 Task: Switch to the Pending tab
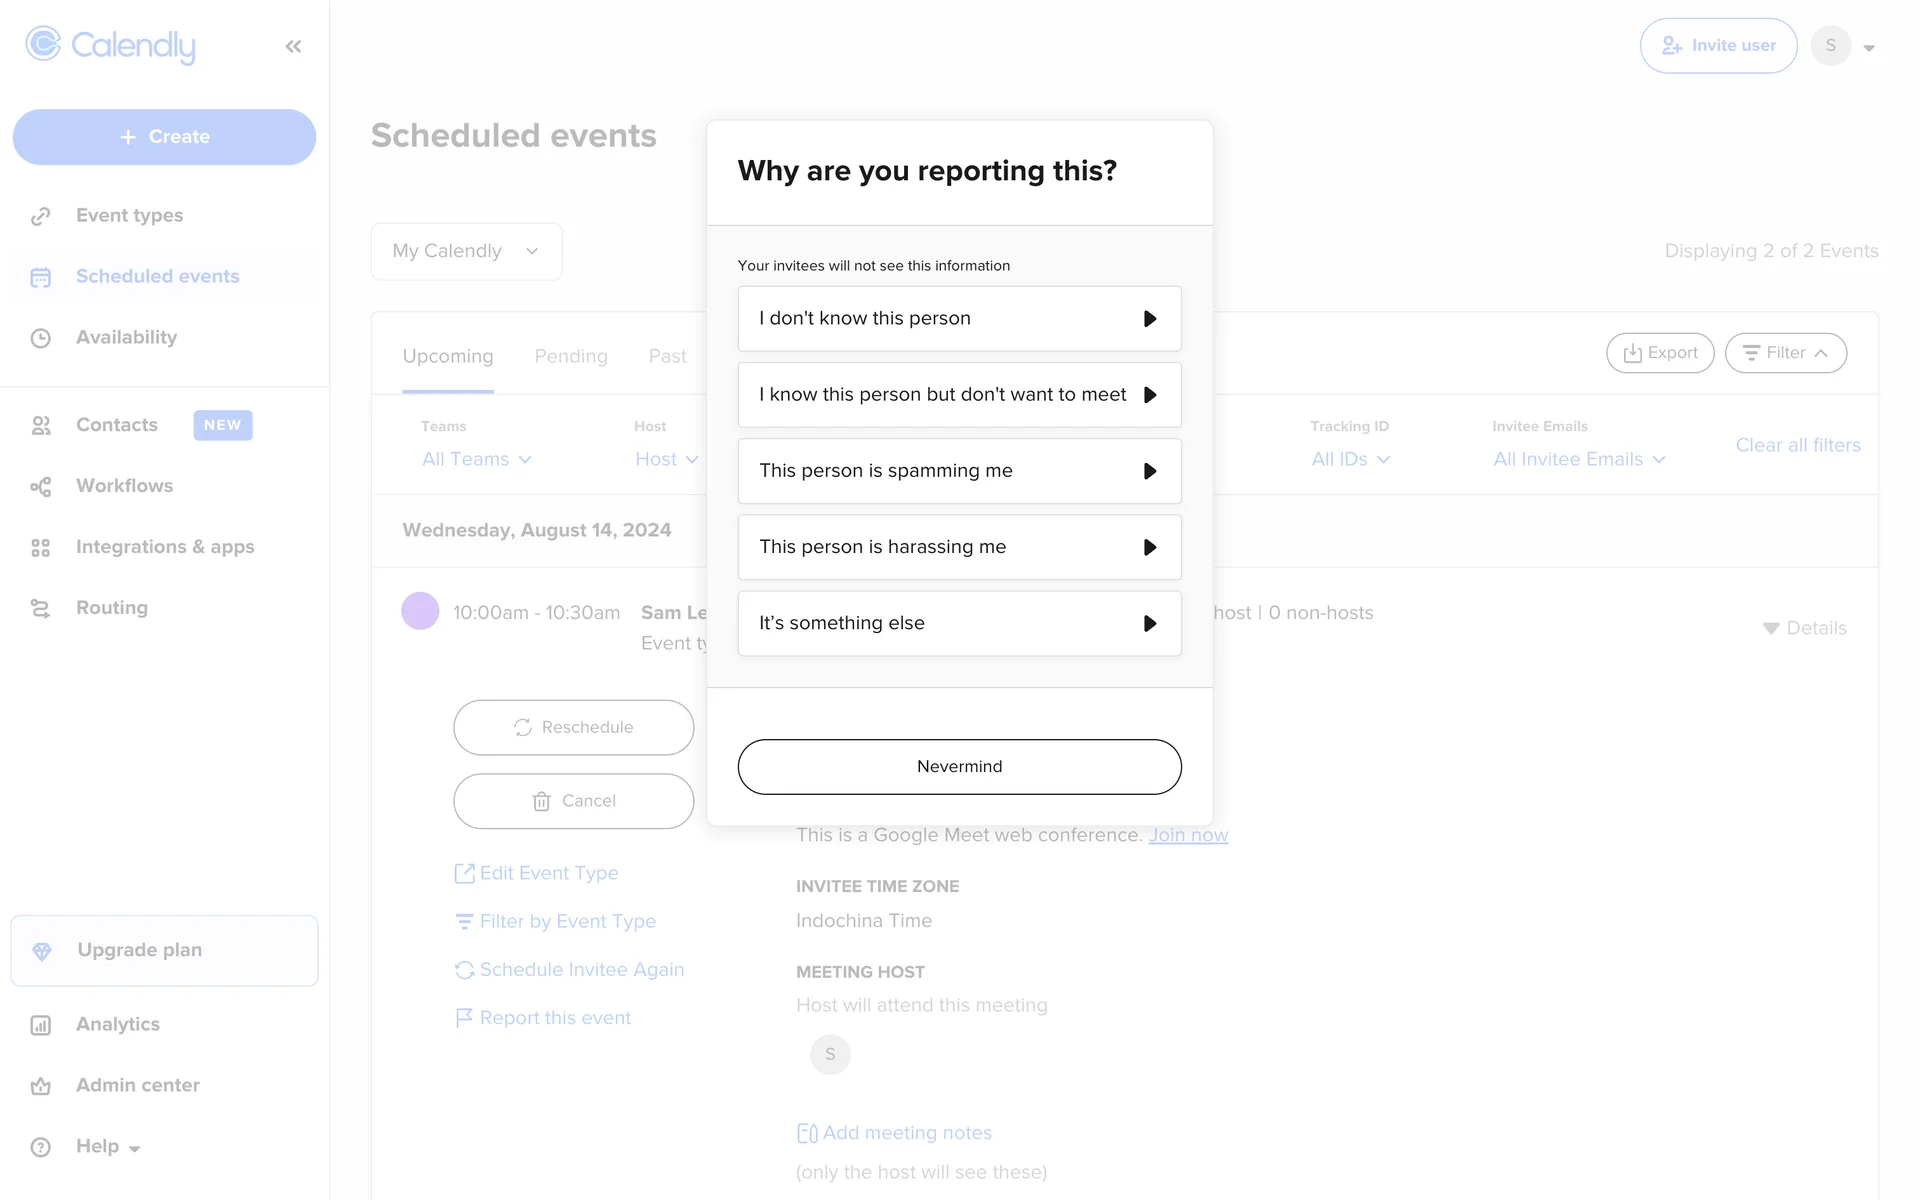570,356
